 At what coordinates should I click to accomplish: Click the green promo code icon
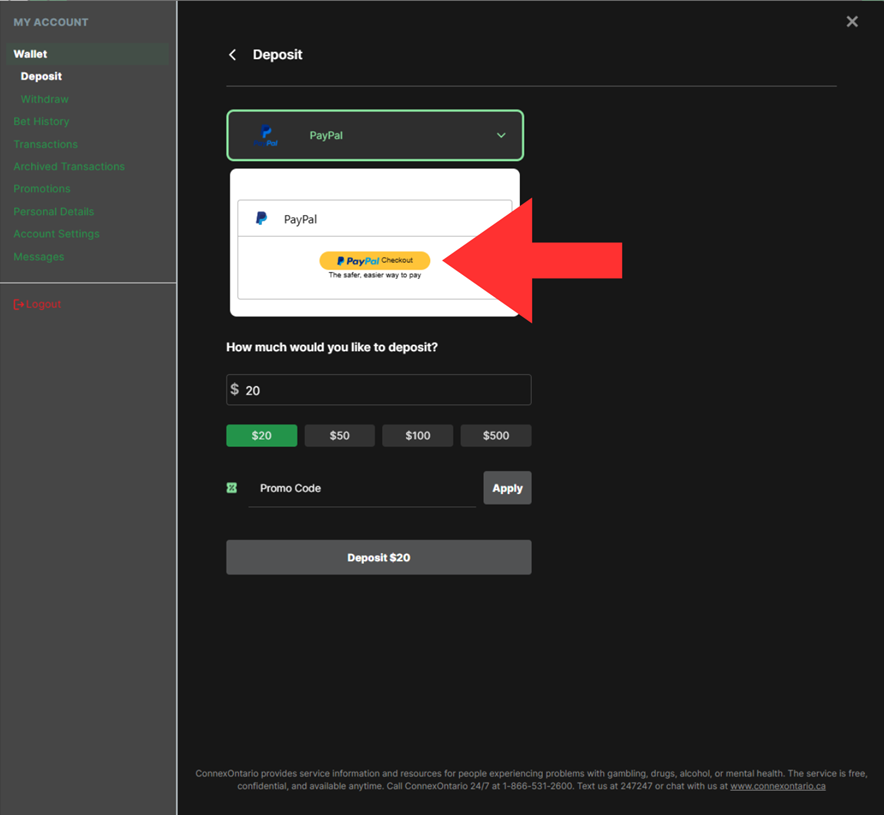coord(232,488)
